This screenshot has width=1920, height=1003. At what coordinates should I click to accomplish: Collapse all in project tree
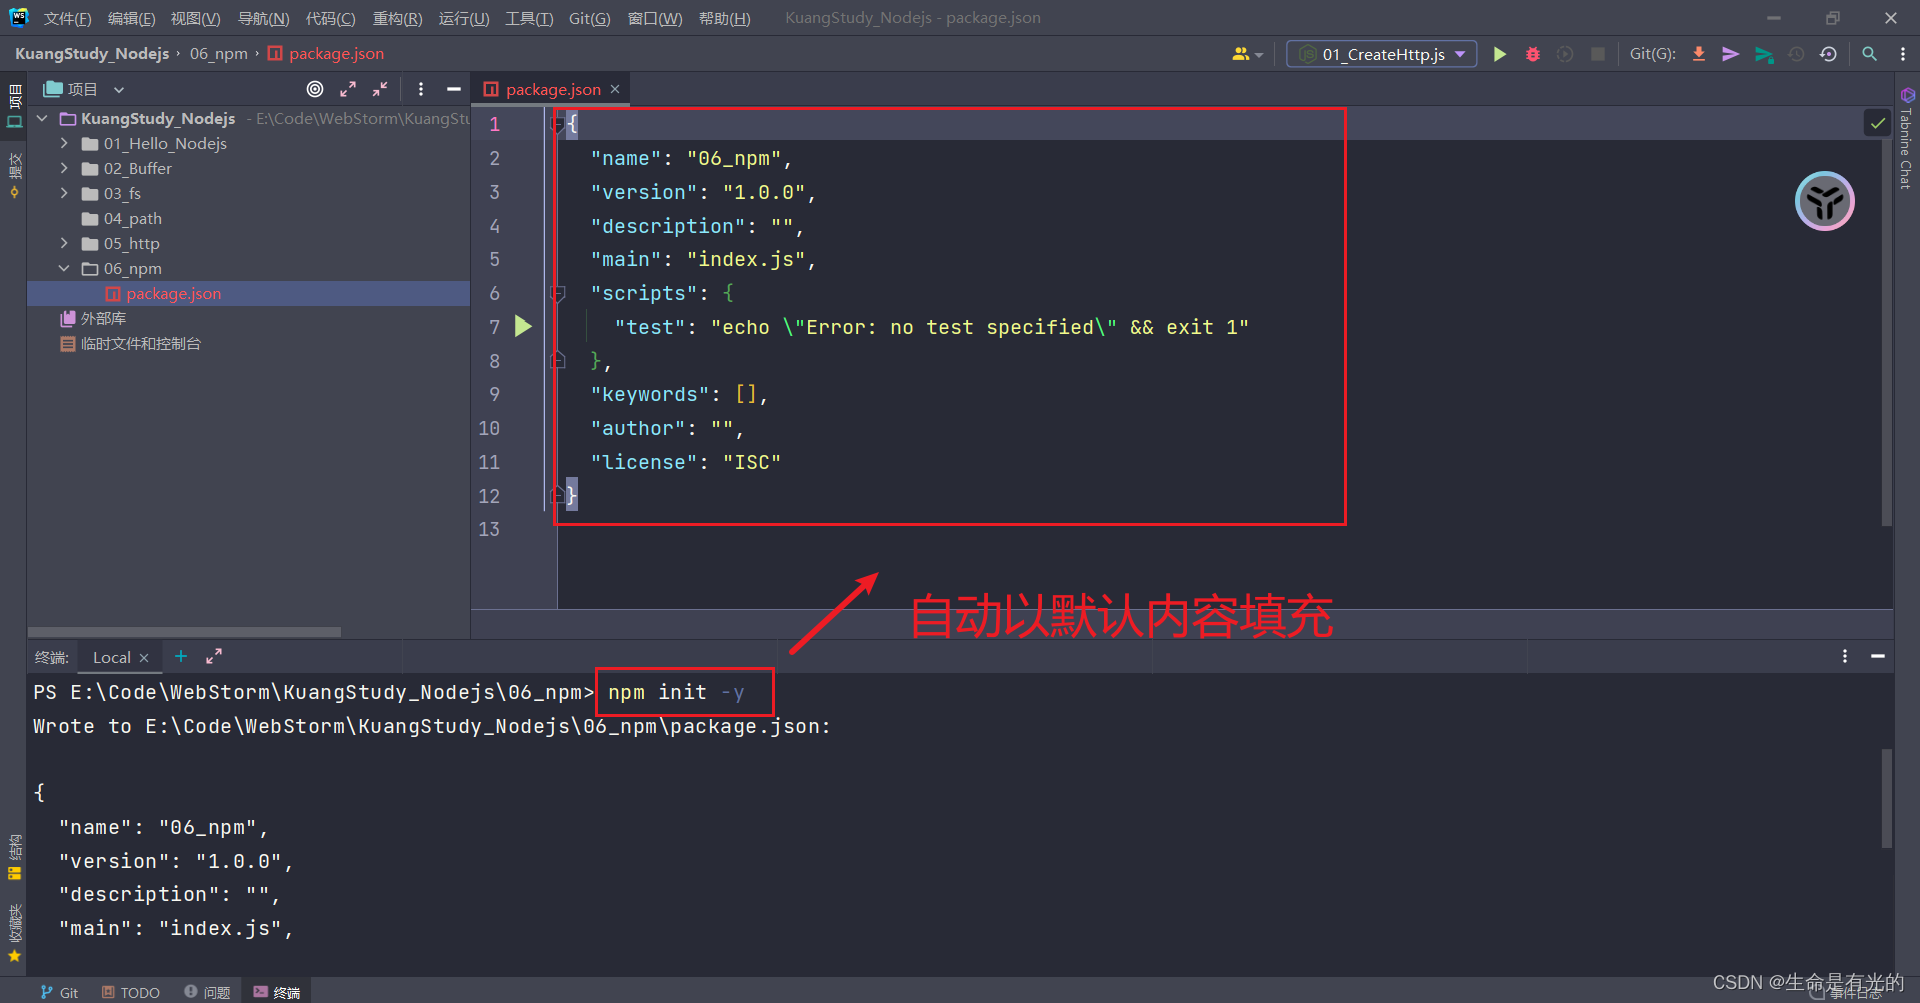click(x=380, y=89)
